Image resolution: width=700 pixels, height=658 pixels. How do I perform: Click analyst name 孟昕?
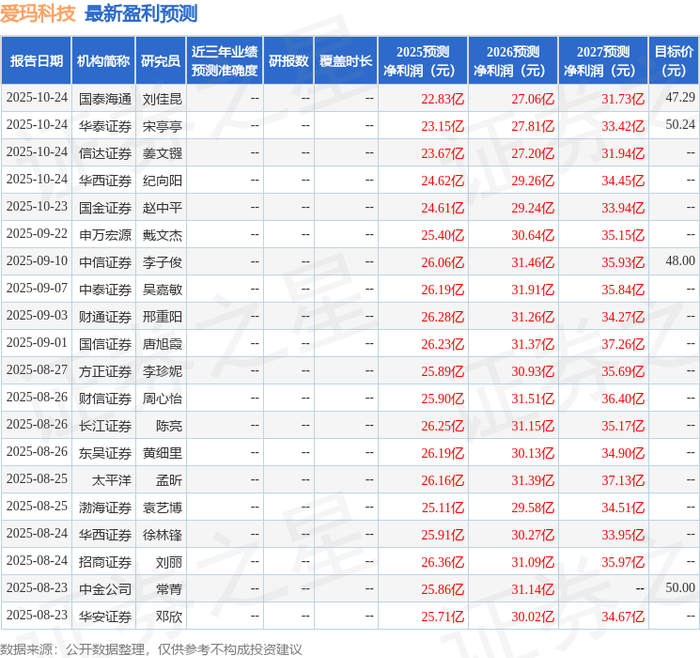[x=169, y=480]
